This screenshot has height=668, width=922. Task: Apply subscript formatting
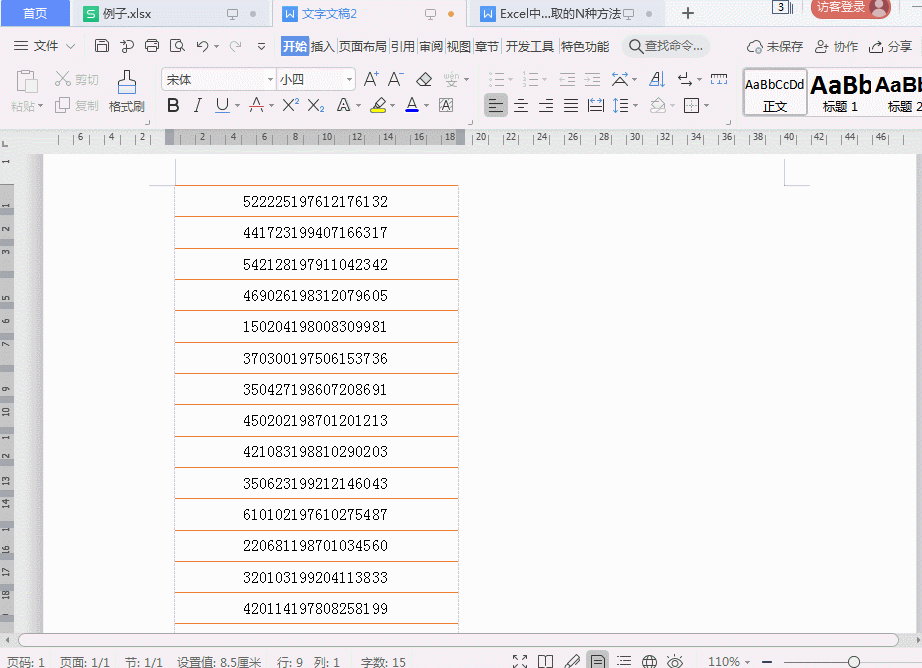click(316, 105)
